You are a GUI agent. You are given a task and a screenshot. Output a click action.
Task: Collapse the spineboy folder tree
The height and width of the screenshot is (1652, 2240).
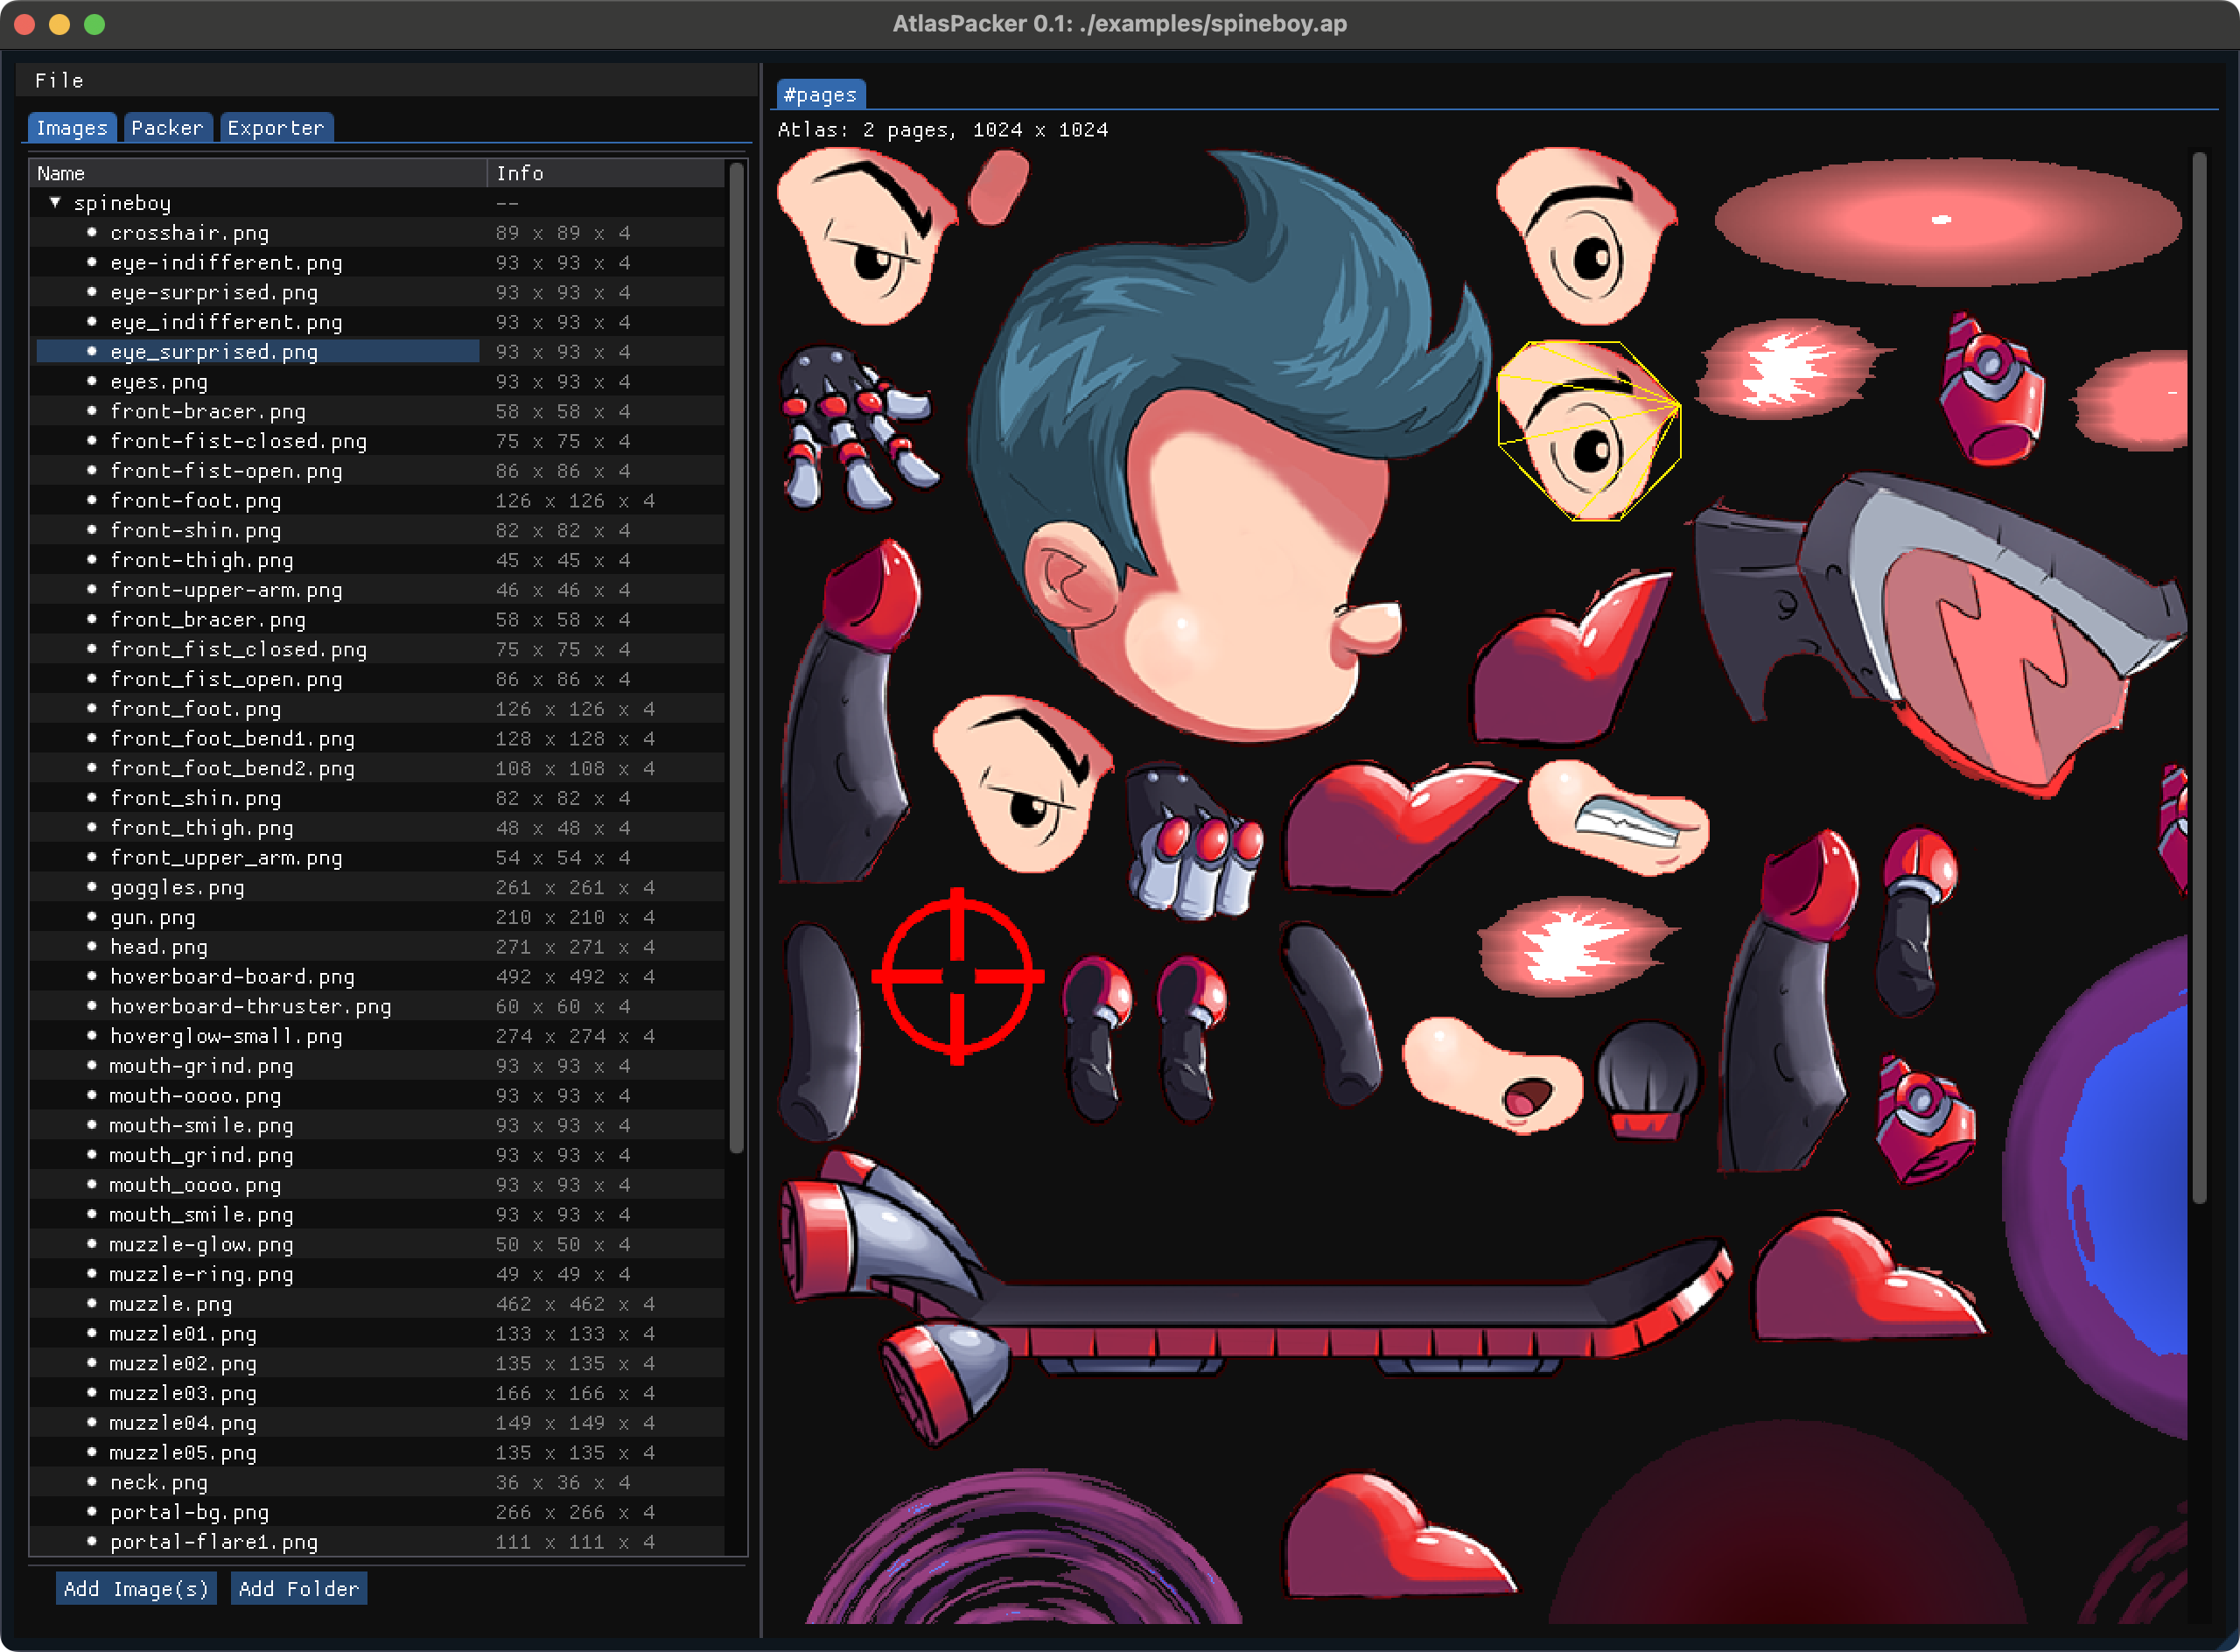[55, 202]
